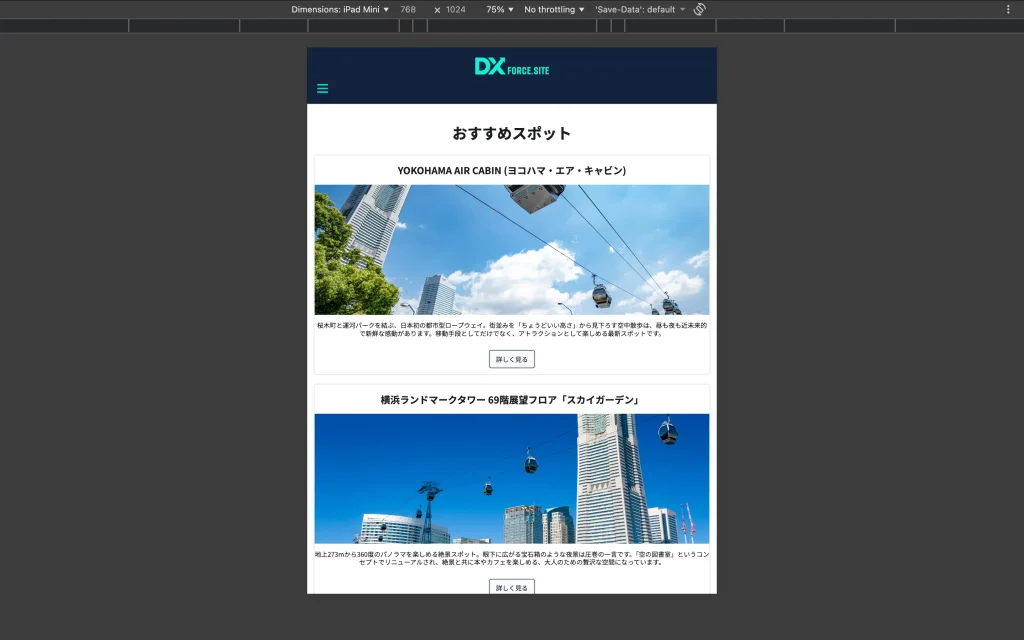The width and height of the screenshot is (1024, 640).
Task: Open the Dimensions: iPad Mini device dropdown
Action: click(340, 9)
